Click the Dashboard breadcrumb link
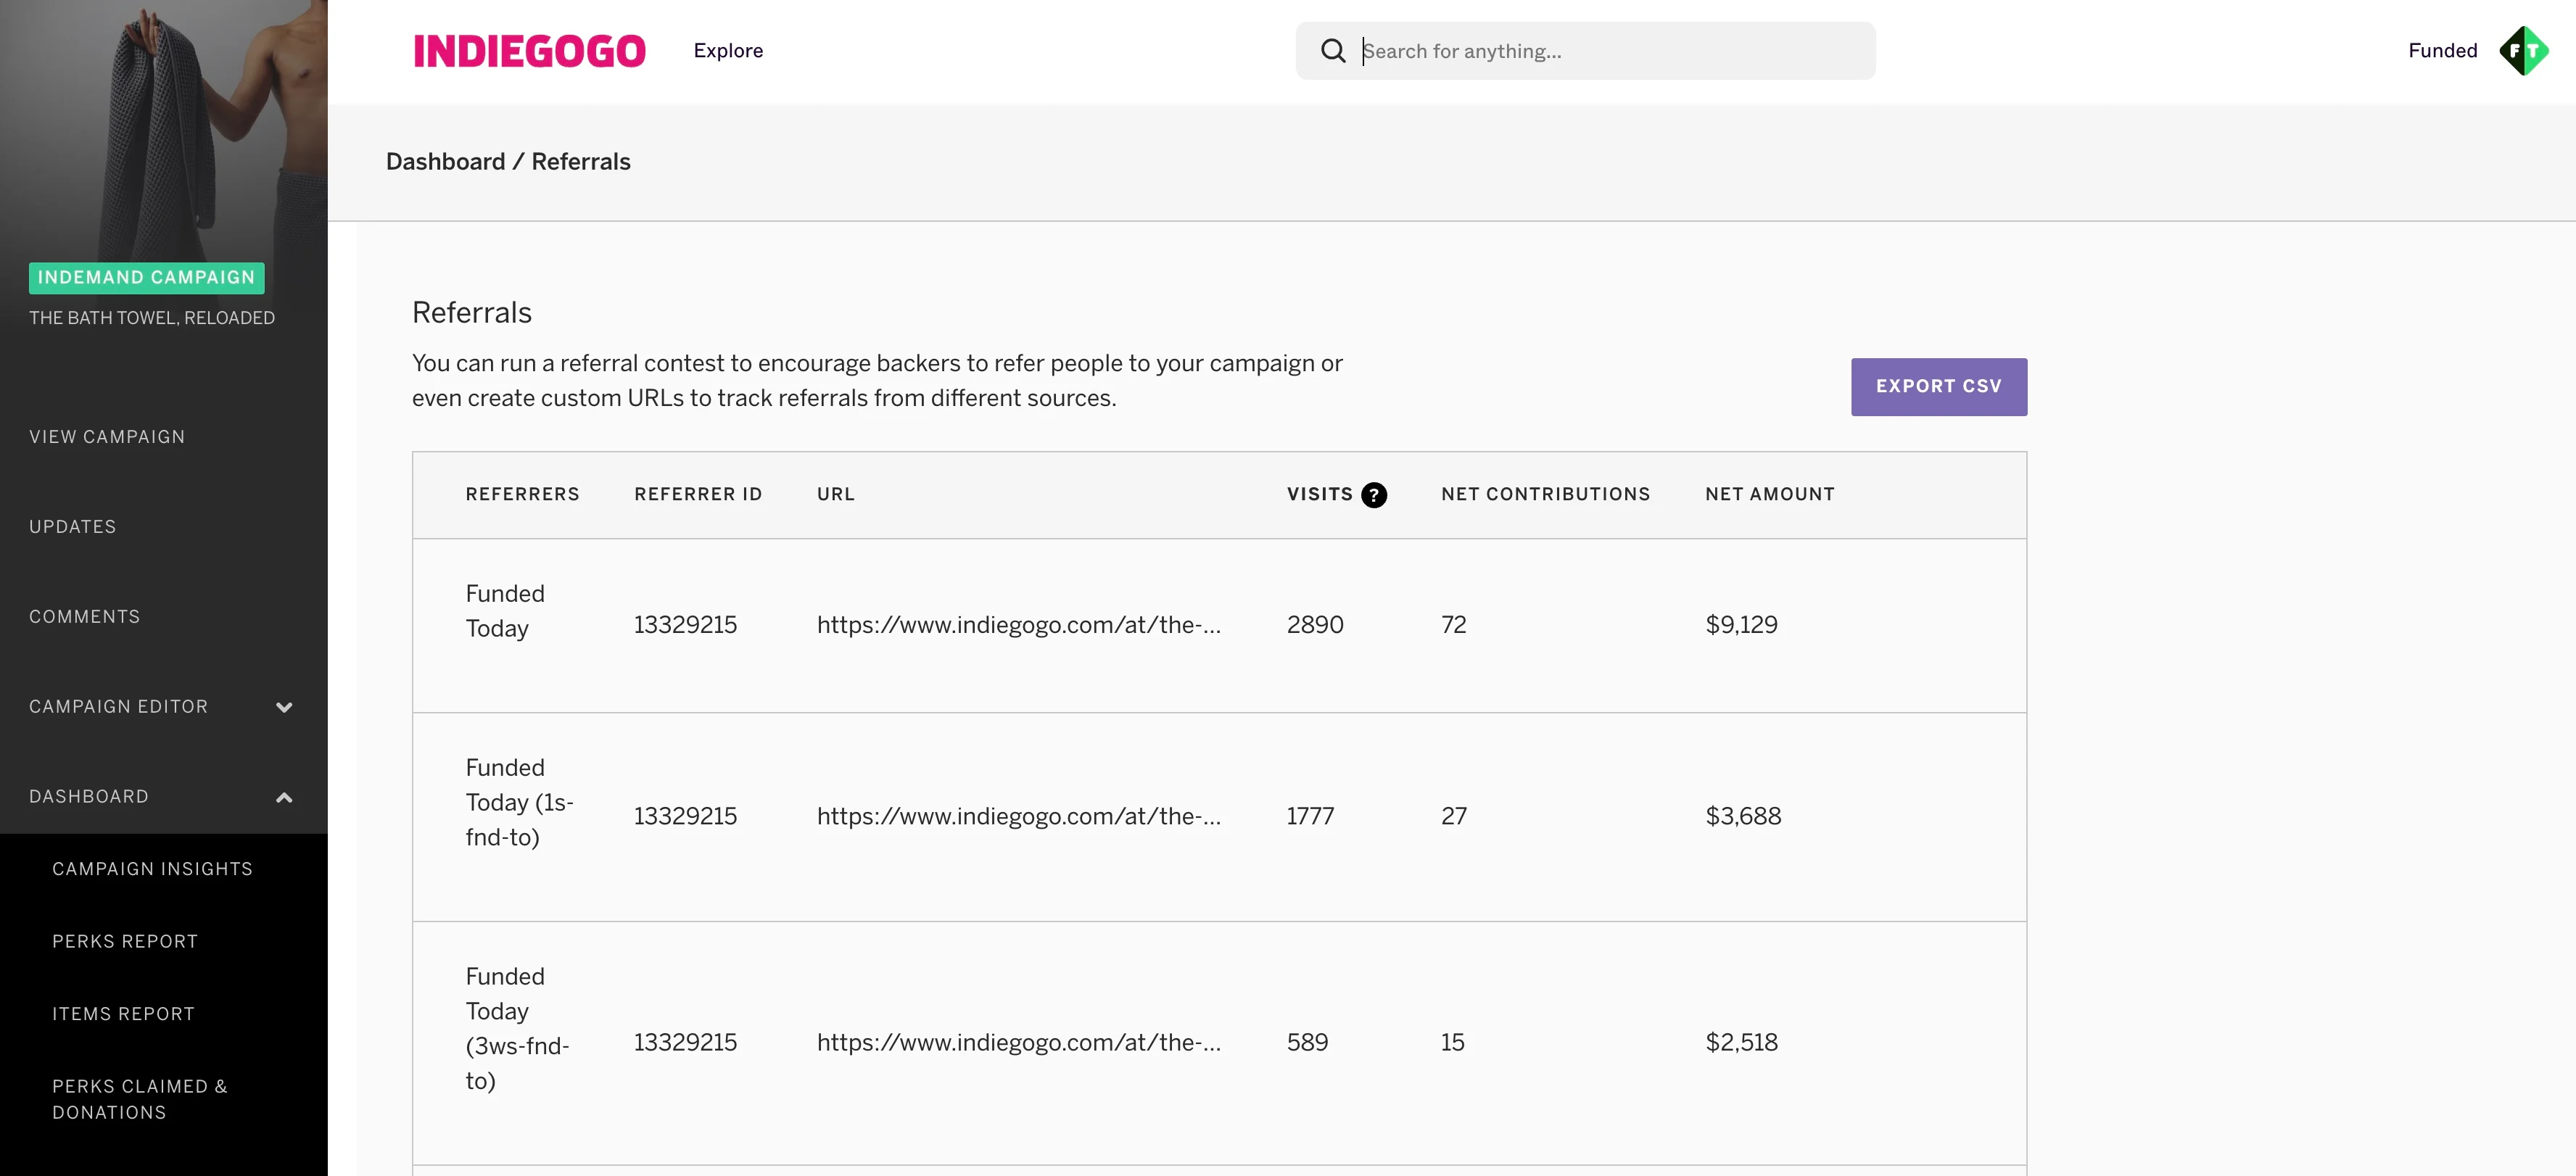The image size is (2576, 1176). 445,162
